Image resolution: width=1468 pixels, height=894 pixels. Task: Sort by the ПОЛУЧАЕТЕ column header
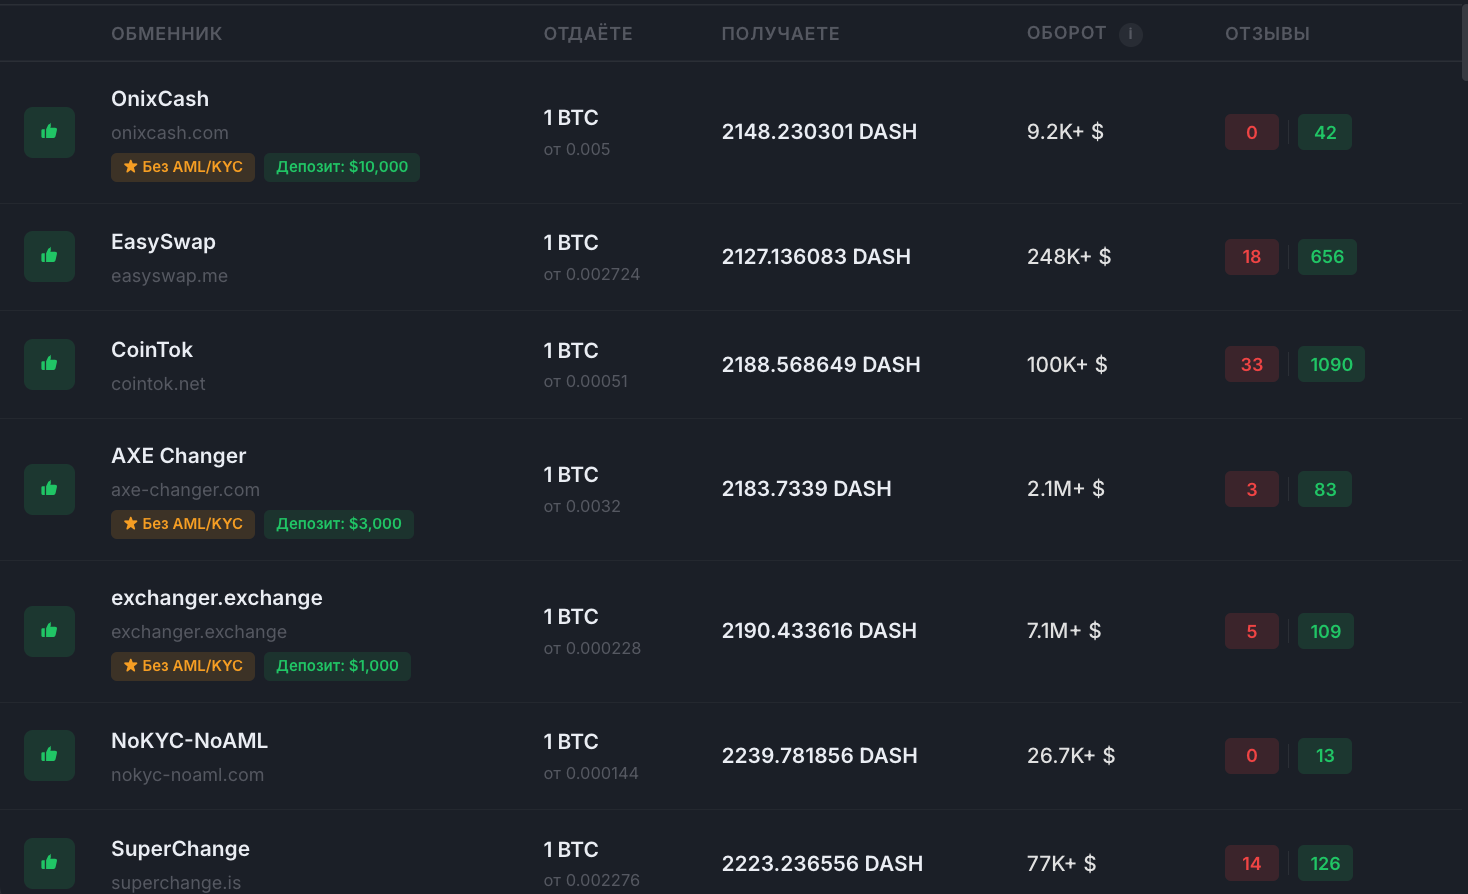click(780, 34)
